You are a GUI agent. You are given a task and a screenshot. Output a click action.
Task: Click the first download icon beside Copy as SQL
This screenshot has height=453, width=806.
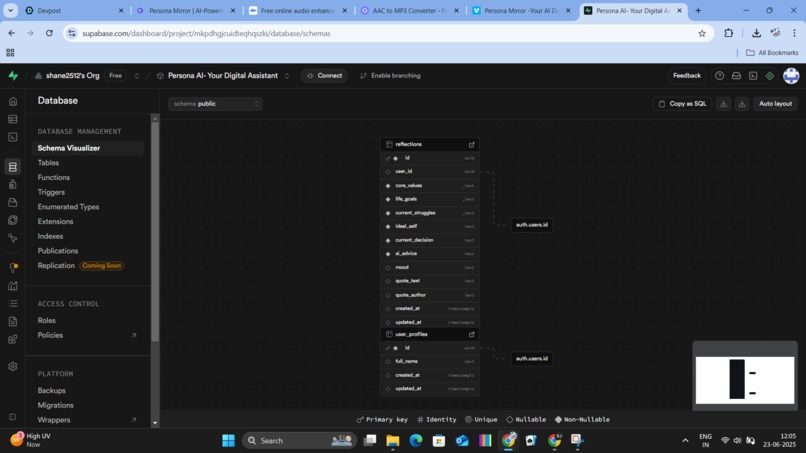(x=723, y=104)
